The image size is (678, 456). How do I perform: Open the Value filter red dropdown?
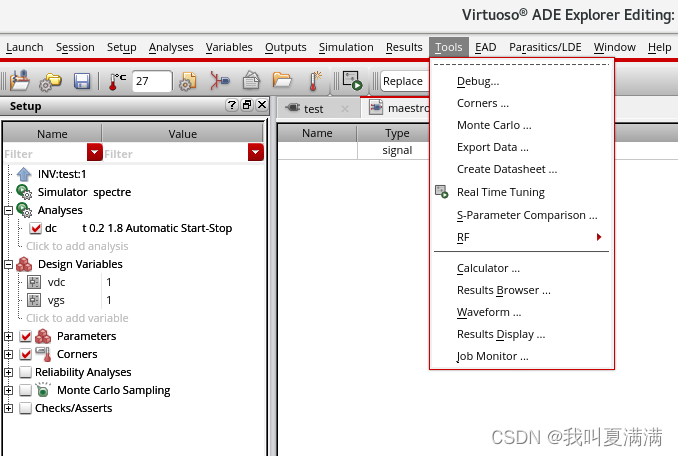[256, 152]
